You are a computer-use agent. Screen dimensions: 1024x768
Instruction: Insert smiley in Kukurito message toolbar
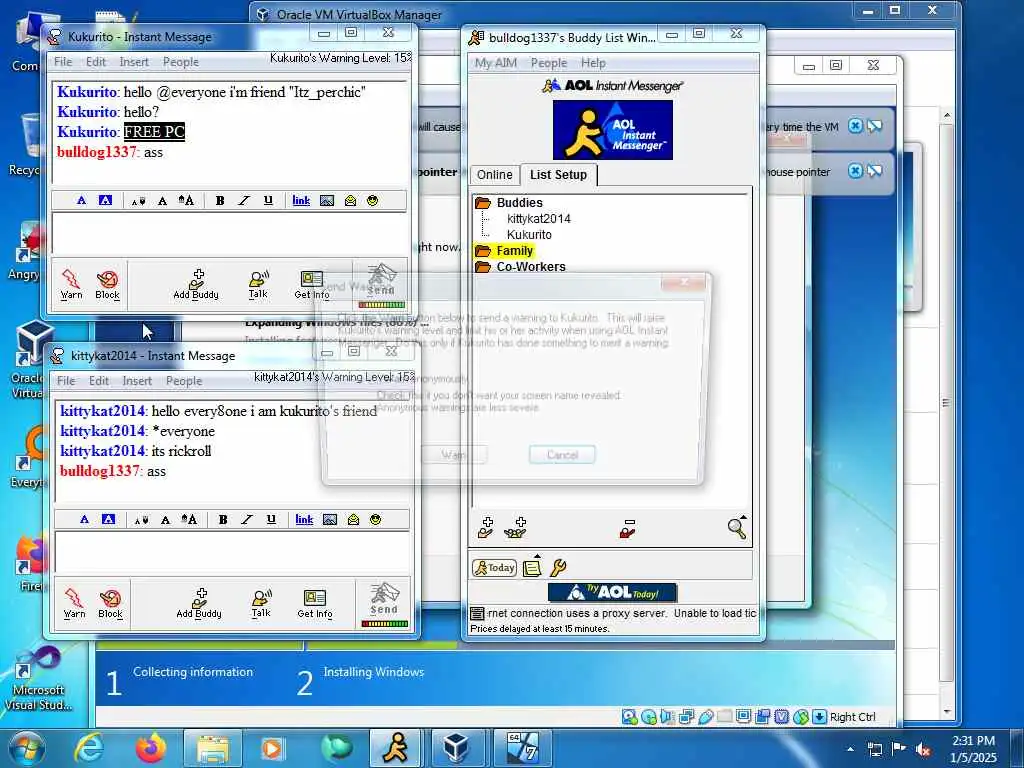372,200
